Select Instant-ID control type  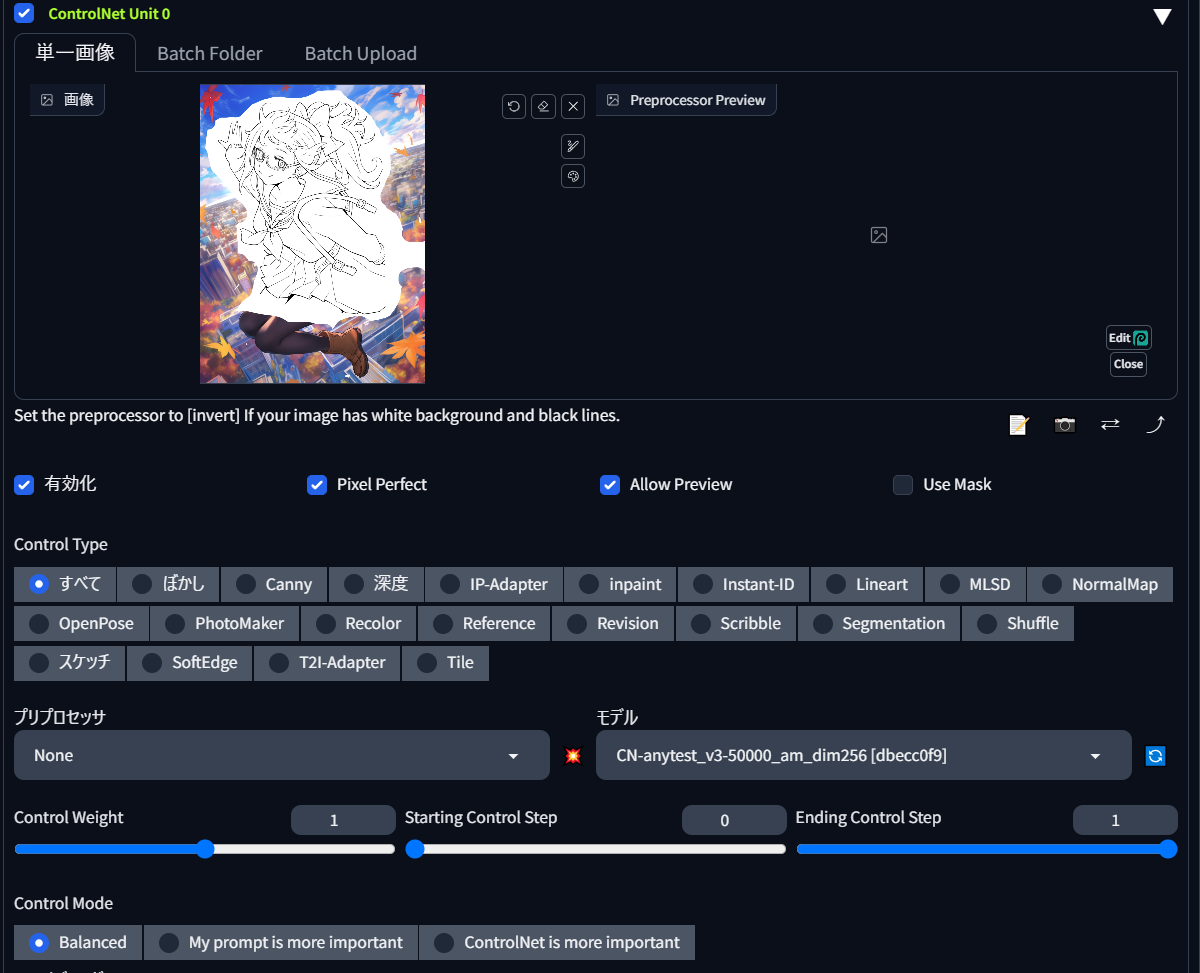(x=743, y=584)
